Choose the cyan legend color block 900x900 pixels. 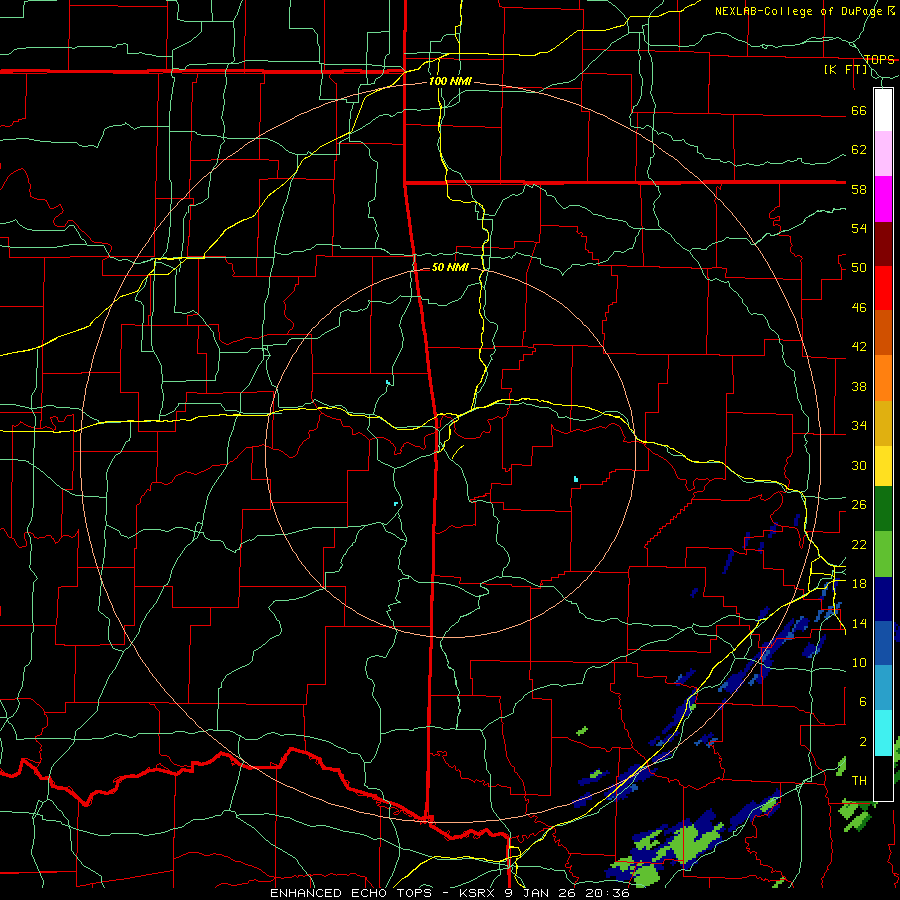883,733
